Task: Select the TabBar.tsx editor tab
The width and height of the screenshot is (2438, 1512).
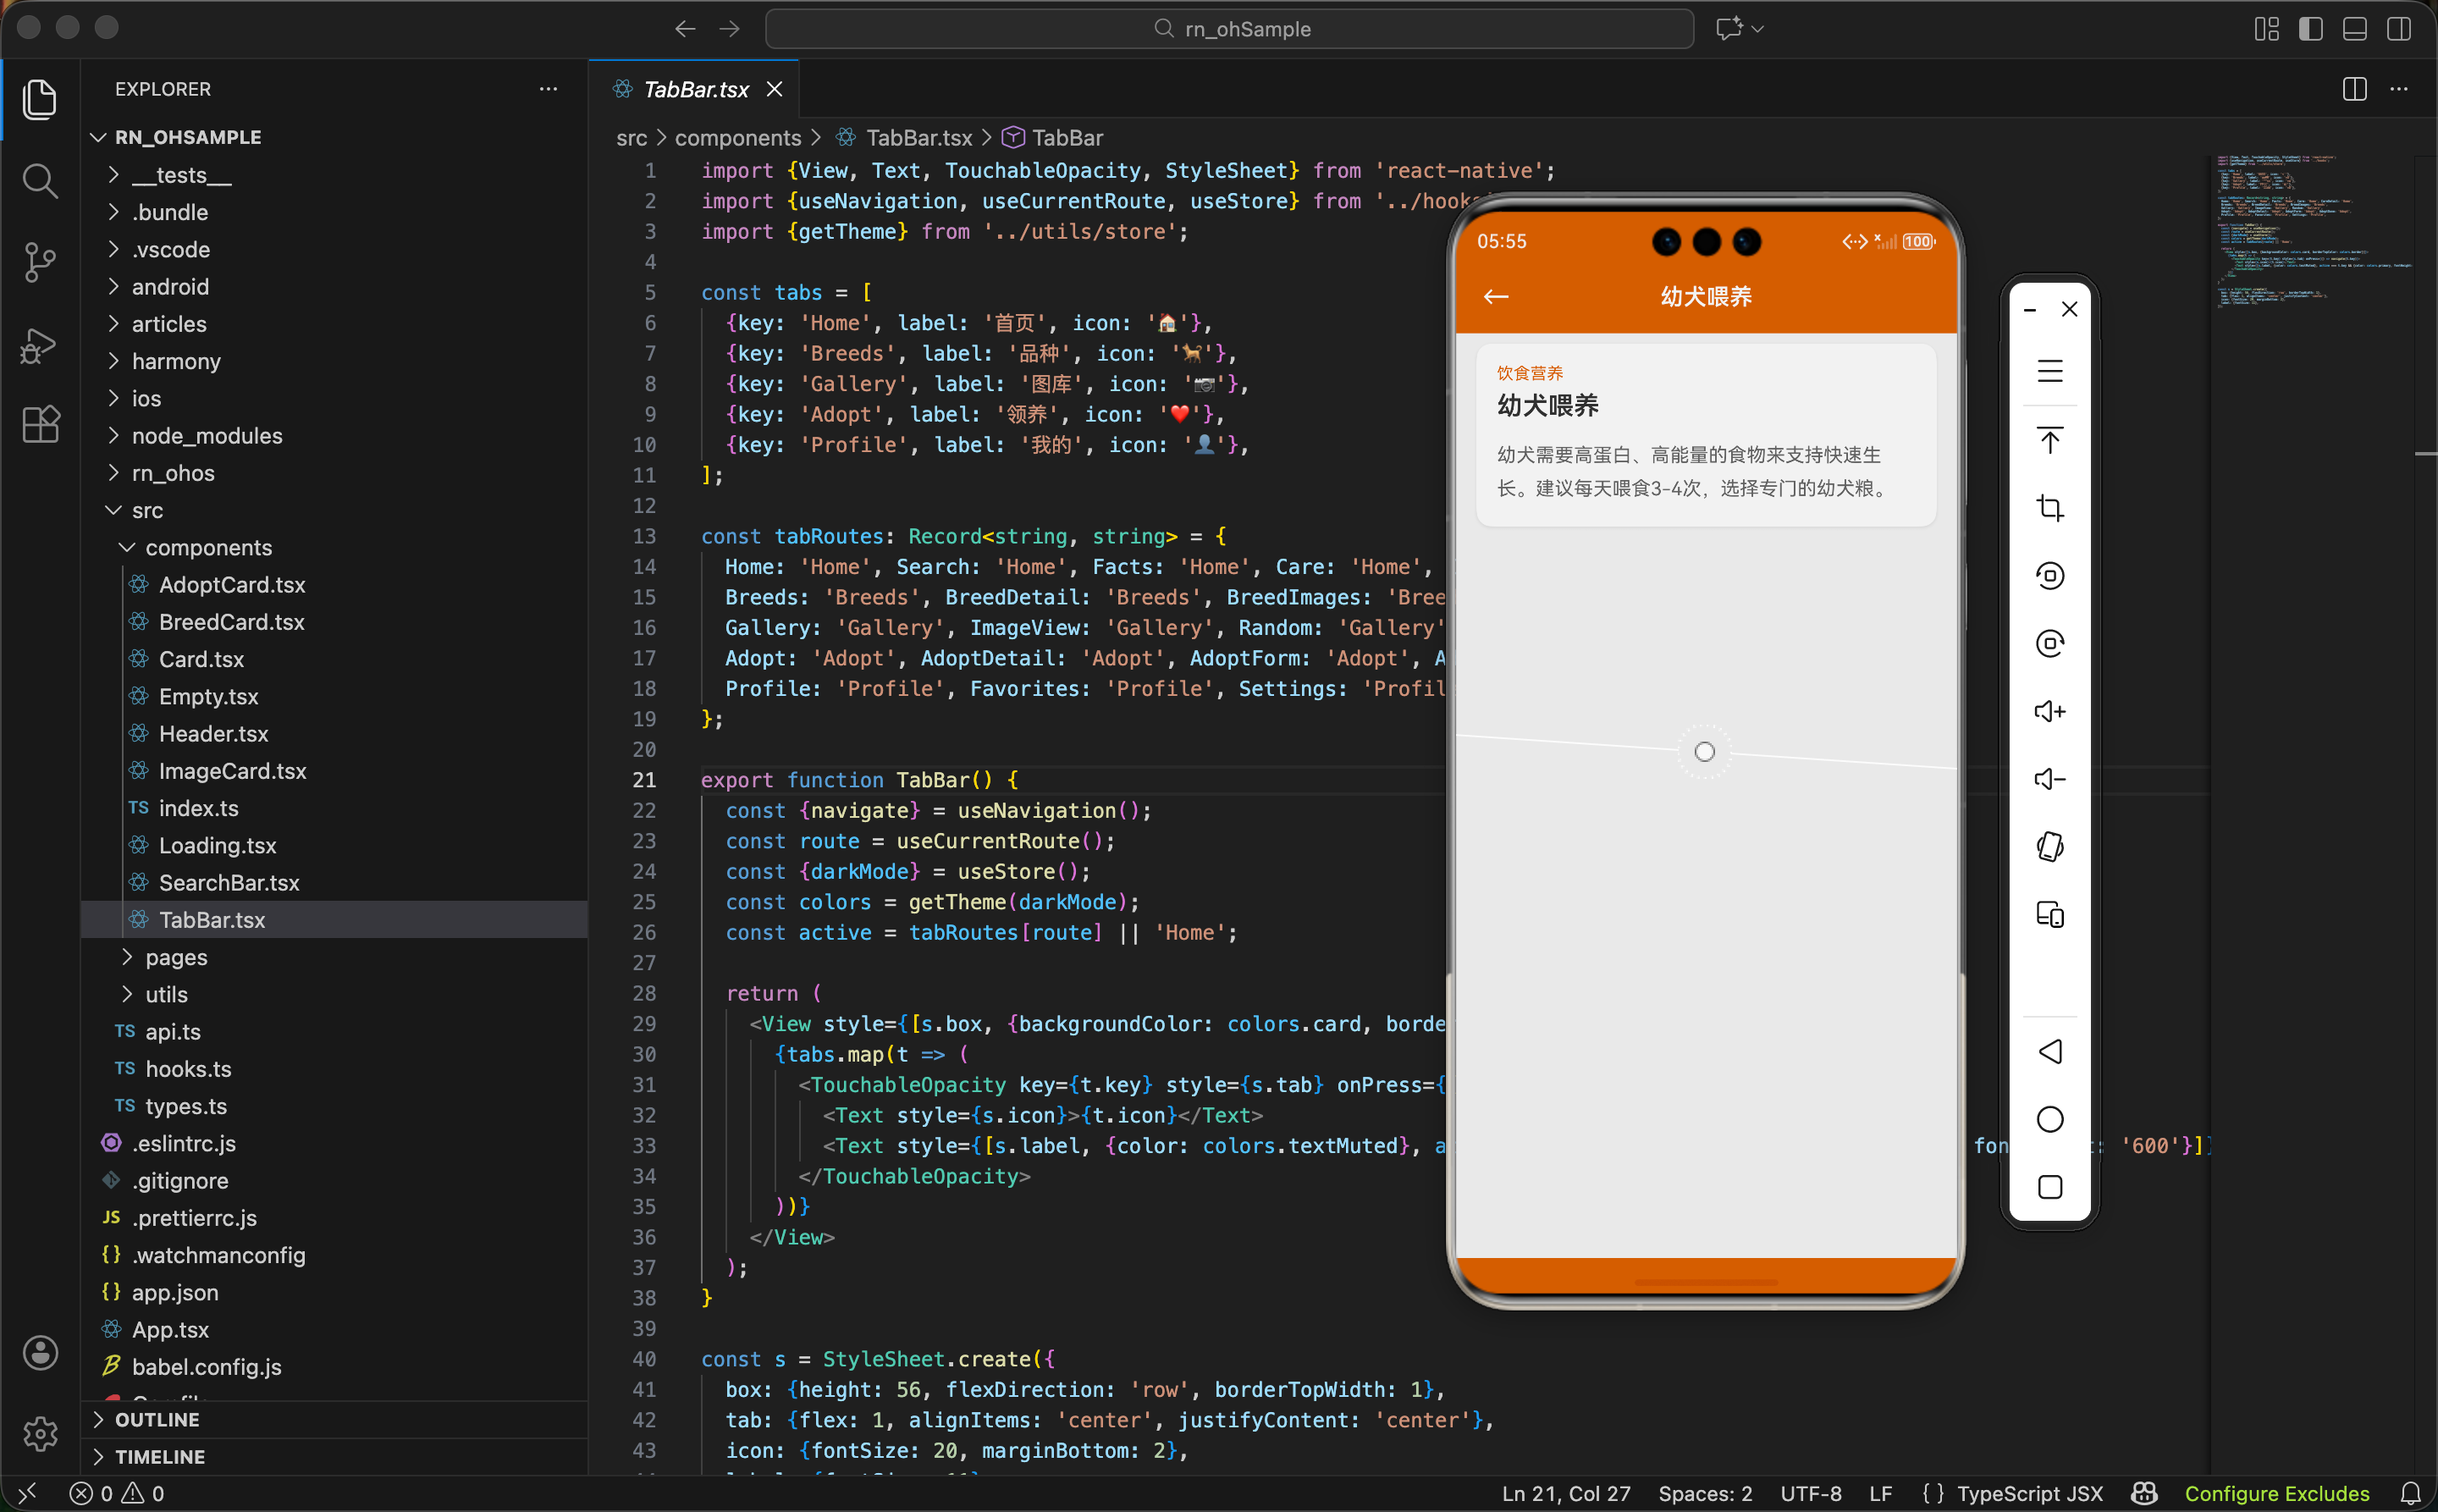Action: point(696,89)
